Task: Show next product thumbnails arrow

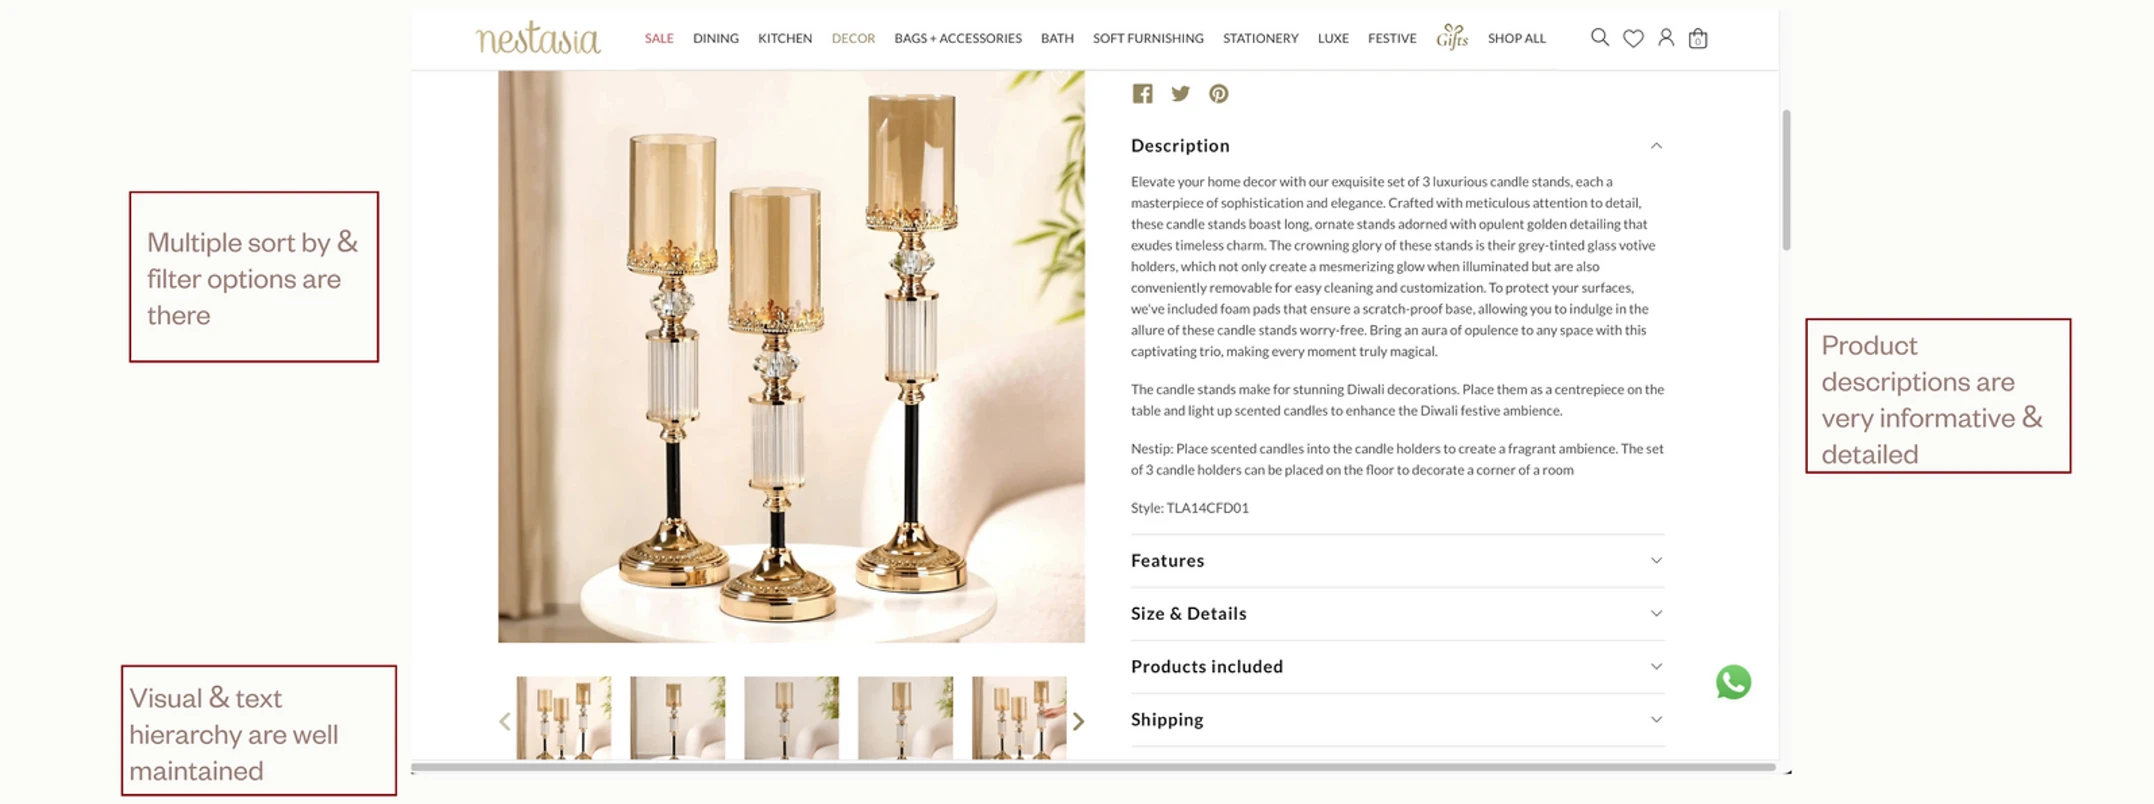Action: click(1078, 721)
